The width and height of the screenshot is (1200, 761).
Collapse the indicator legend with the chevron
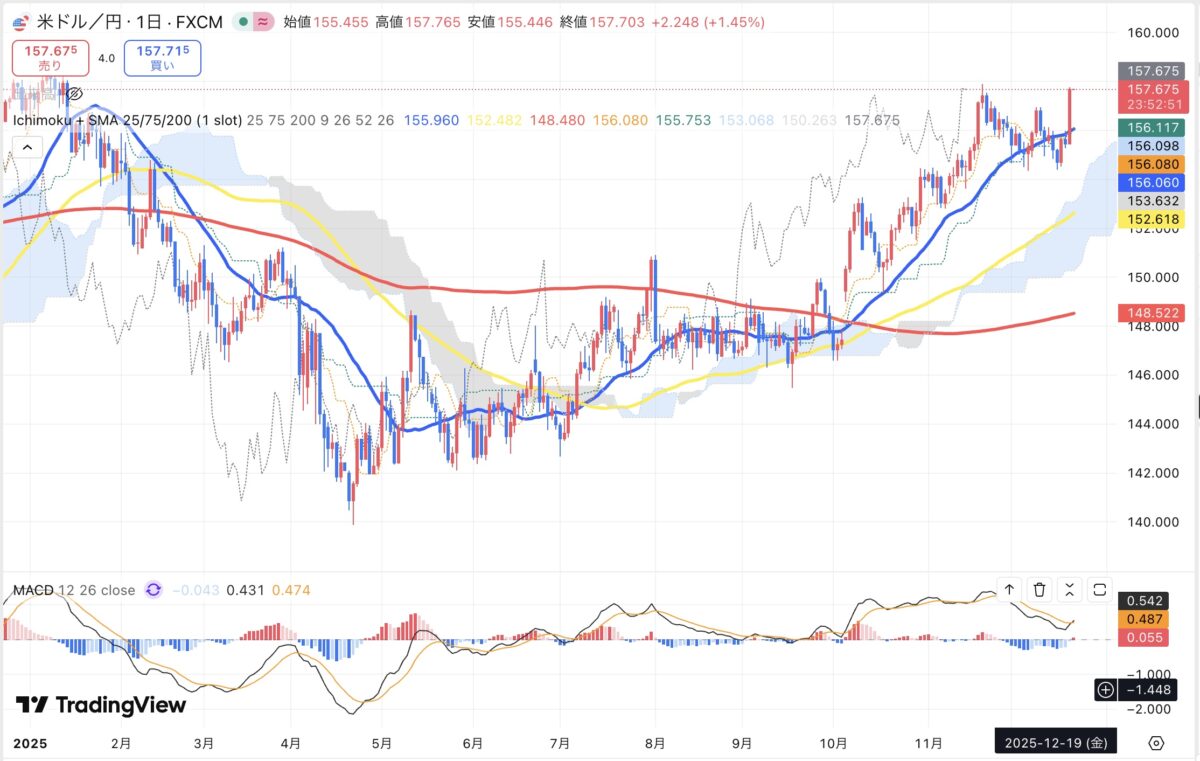tap(26, 147)
